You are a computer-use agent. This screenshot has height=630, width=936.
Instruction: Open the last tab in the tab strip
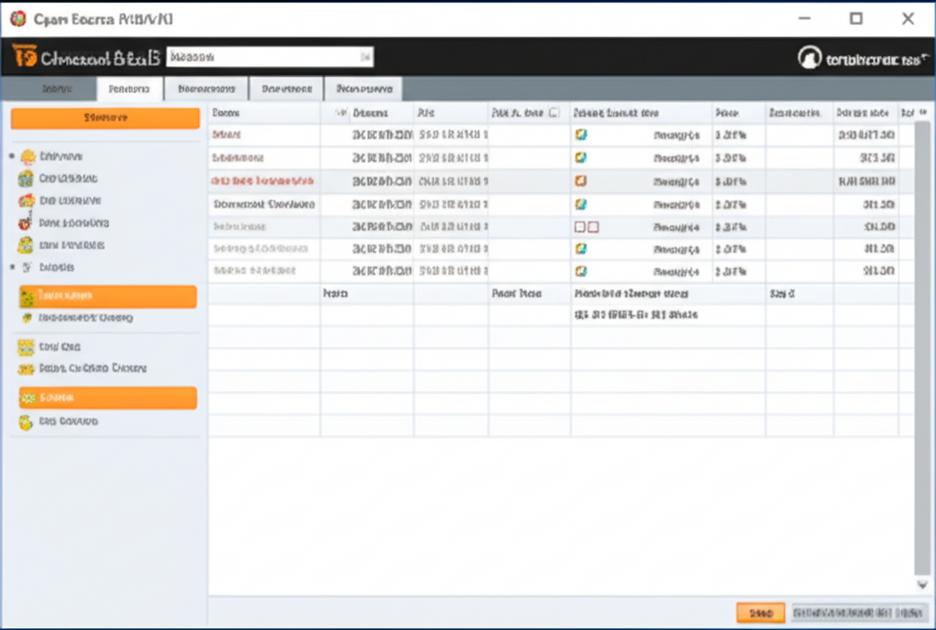point(364,89)
